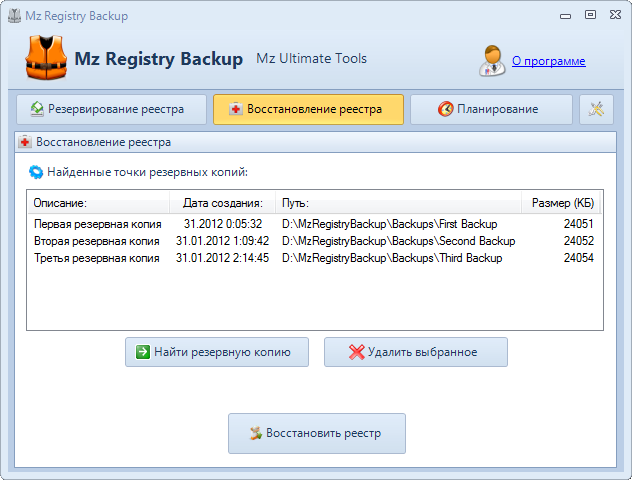Click the Восстановить реестр button
Viewport: 632px width, 480px height.
(x=317, y=433)
